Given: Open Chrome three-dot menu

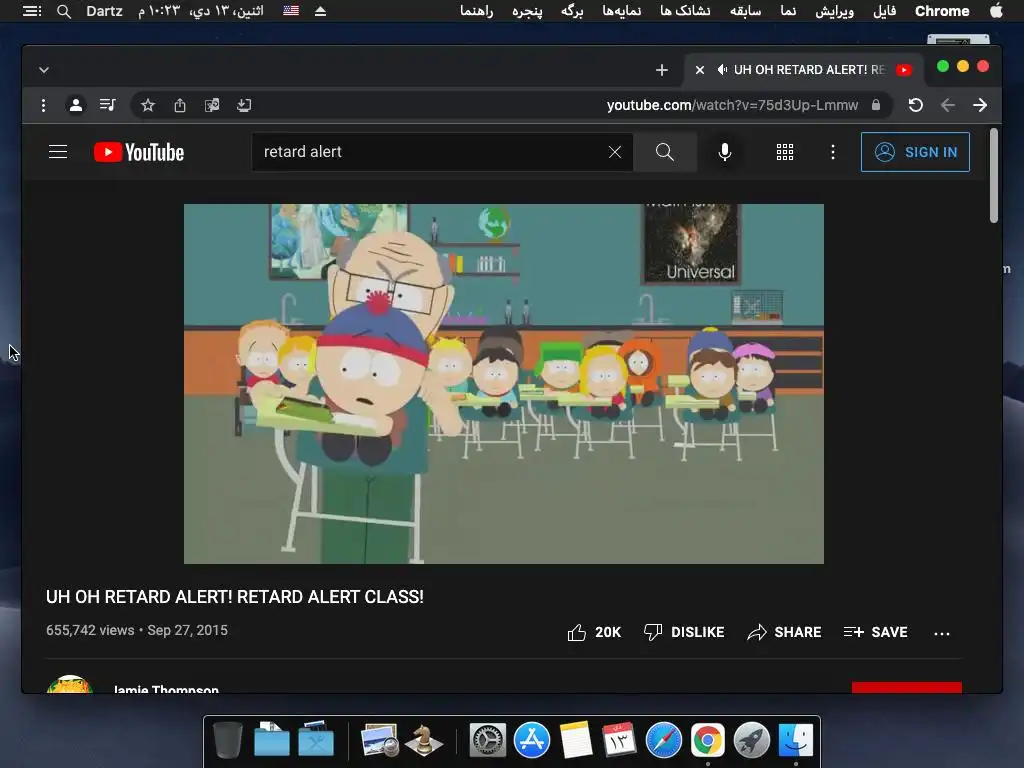Looking at the screenshot, I should click(x=43, y=105).
